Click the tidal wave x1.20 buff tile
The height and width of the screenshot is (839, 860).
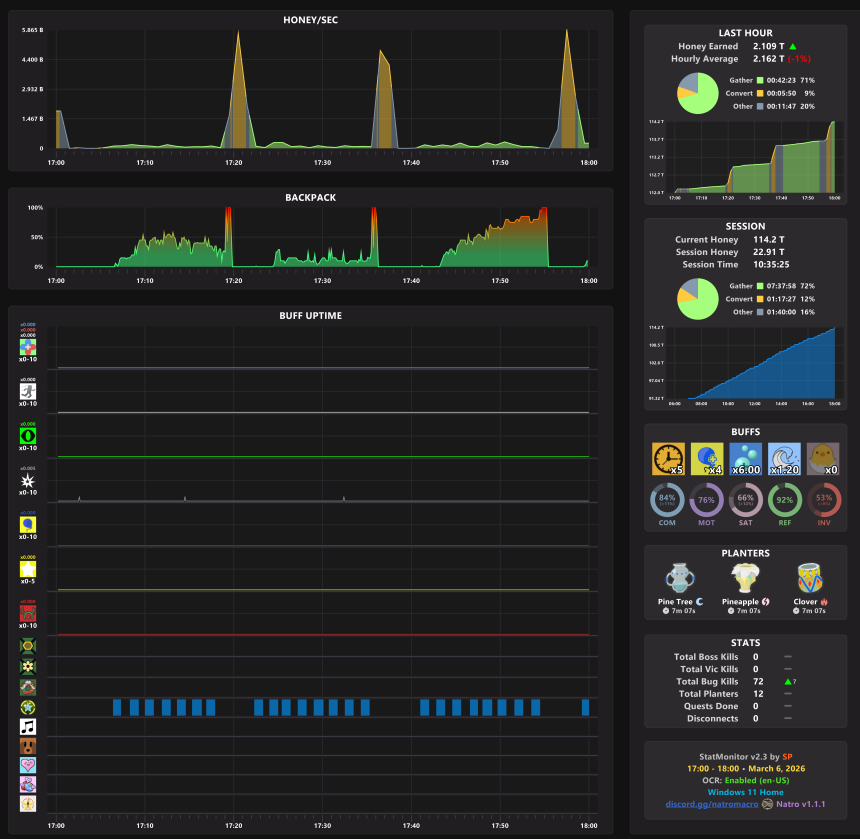[784, 459]
